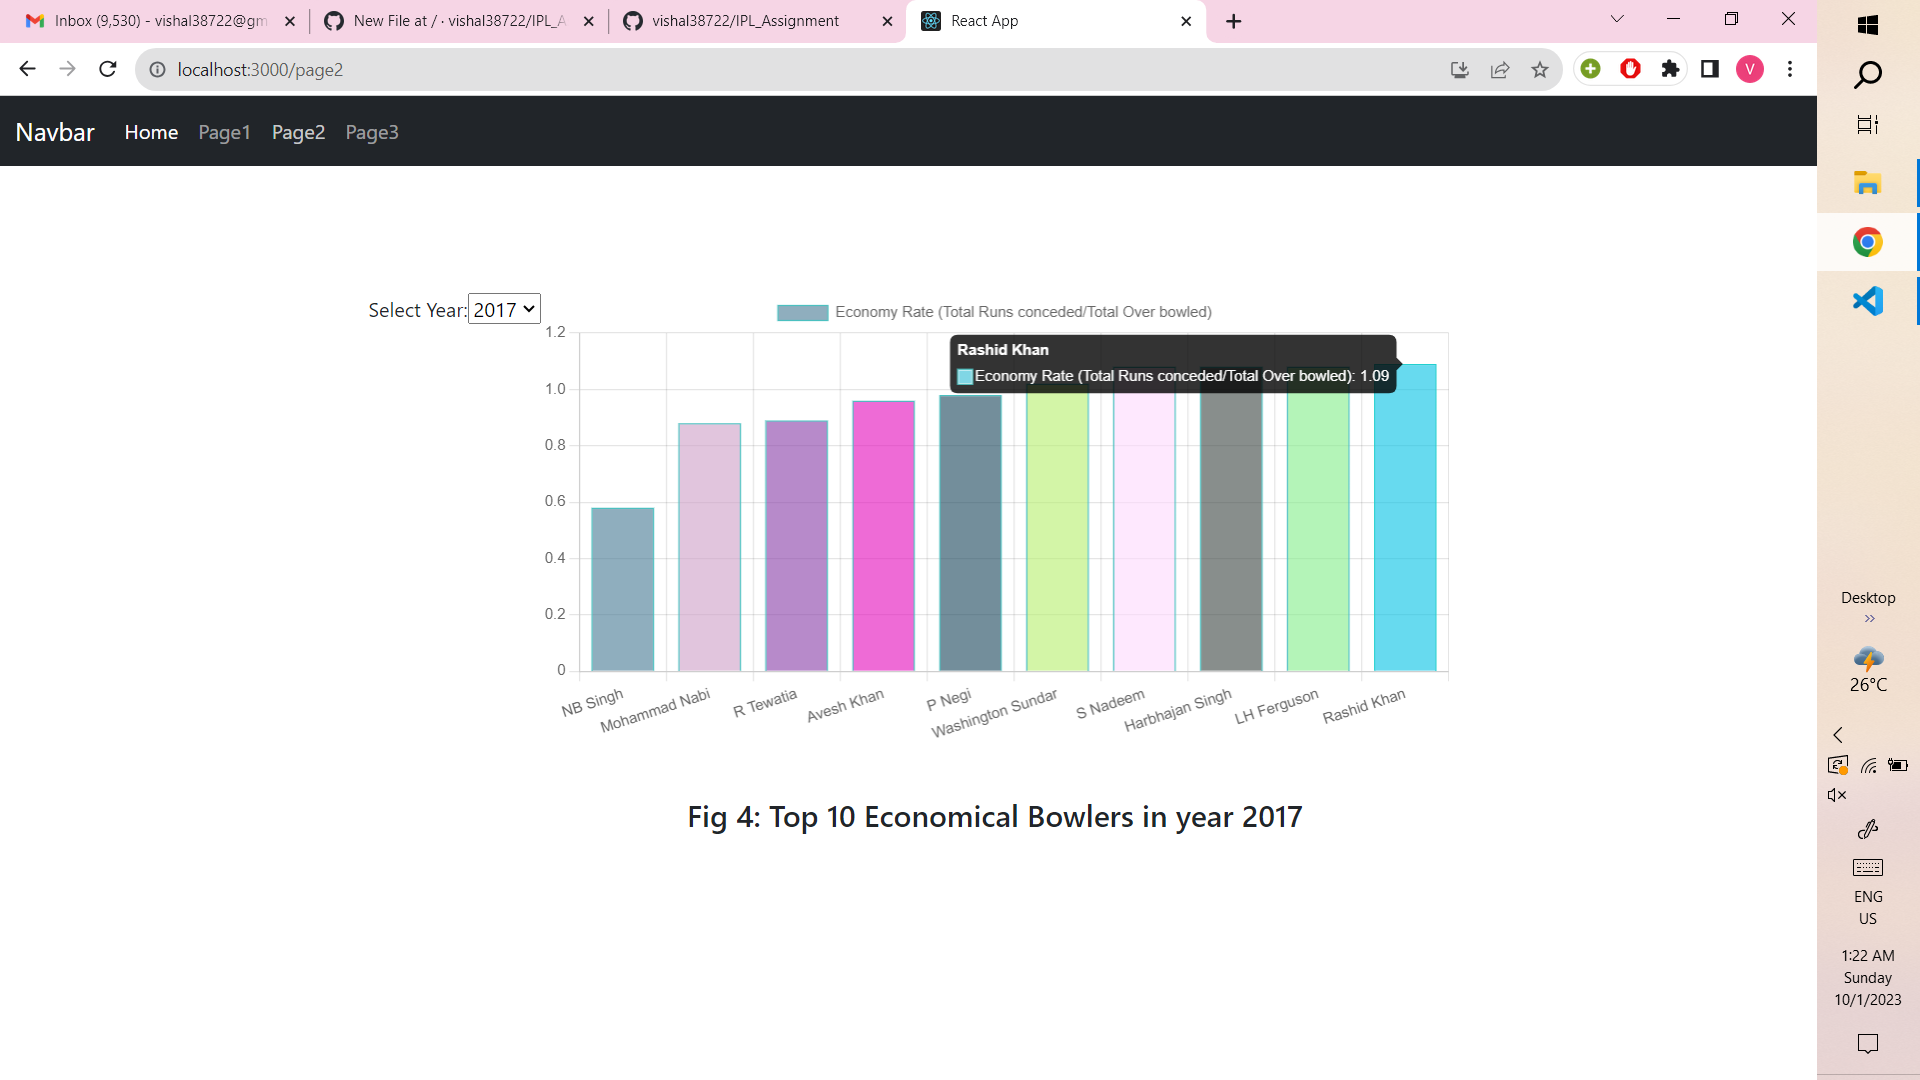Click the share page icon
Image resolution: width=1920 pixels, height=1080 pixels.
point(1500,69)
